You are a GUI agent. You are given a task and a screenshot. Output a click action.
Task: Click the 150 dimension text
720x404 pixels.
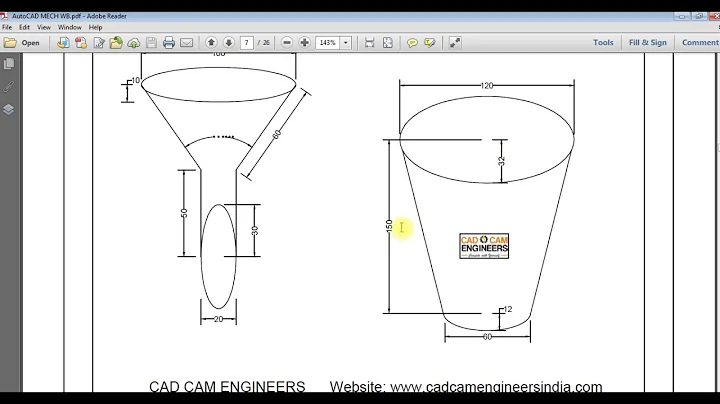coord(389,226)
